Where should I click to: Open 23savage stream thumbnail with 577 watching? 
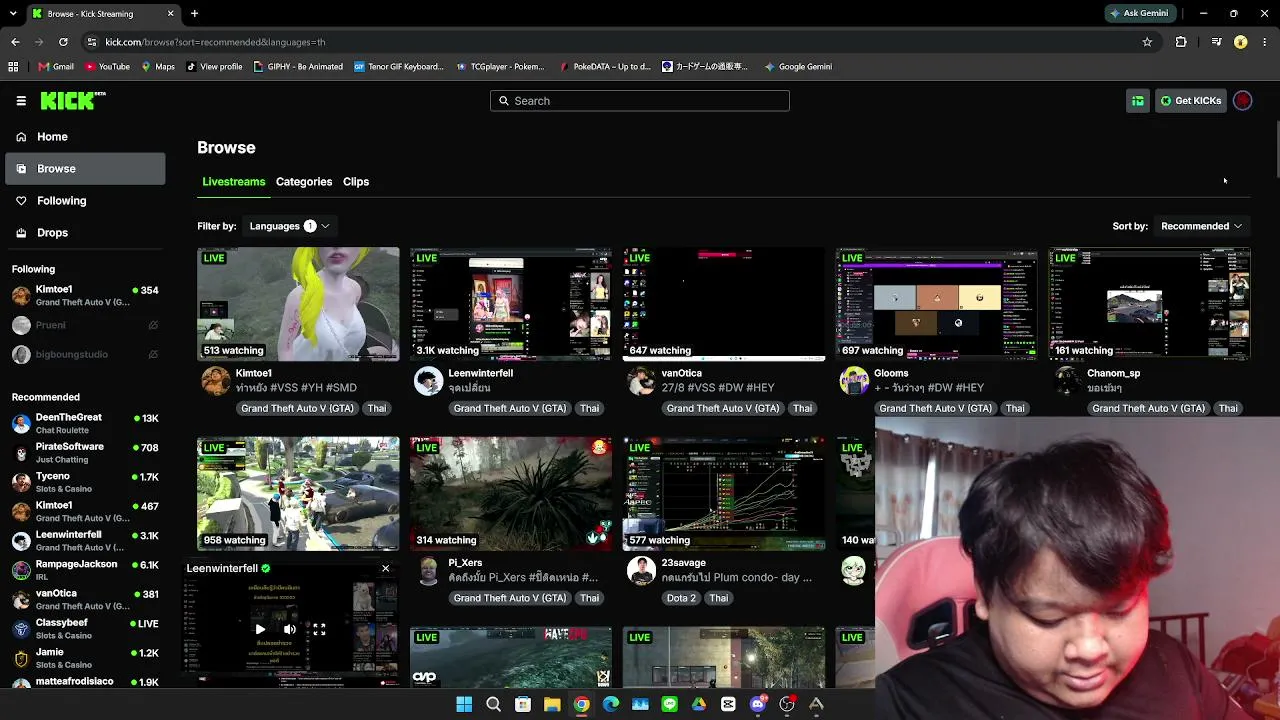[724, 494]
